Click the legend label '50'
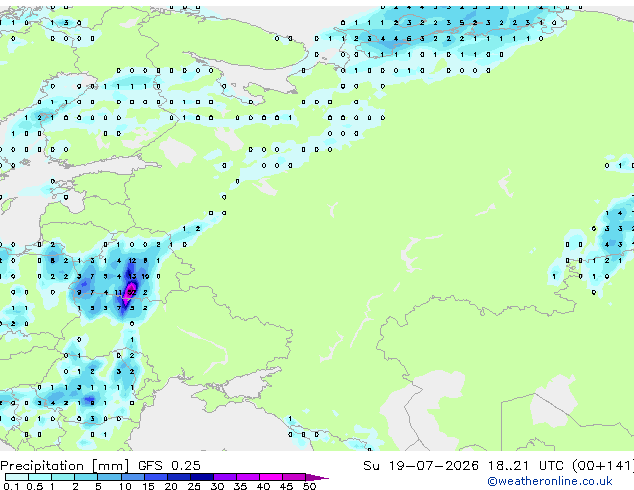Viewport: 634px width, 490px height. [310, 486]
